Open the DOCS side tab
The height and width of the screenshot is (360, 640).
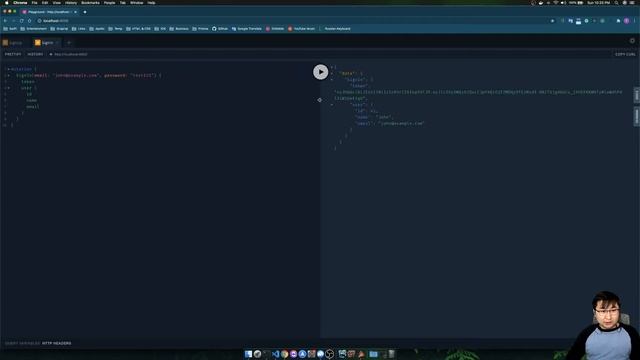click(636, 95)
